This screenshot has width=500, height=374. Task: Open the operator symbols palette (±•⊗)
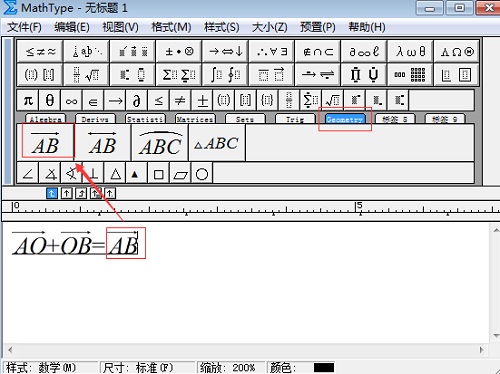tap(179, 51)
